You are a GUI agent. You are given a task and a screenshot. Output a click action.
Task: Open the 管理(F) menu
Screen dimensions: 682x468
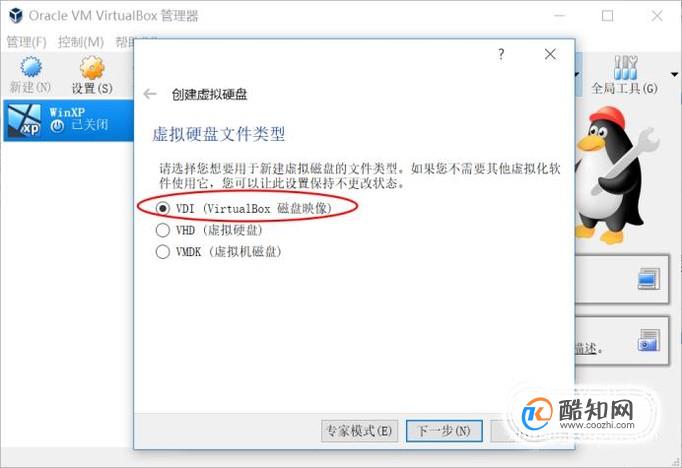pyautogui.click(x=27, y=42)
